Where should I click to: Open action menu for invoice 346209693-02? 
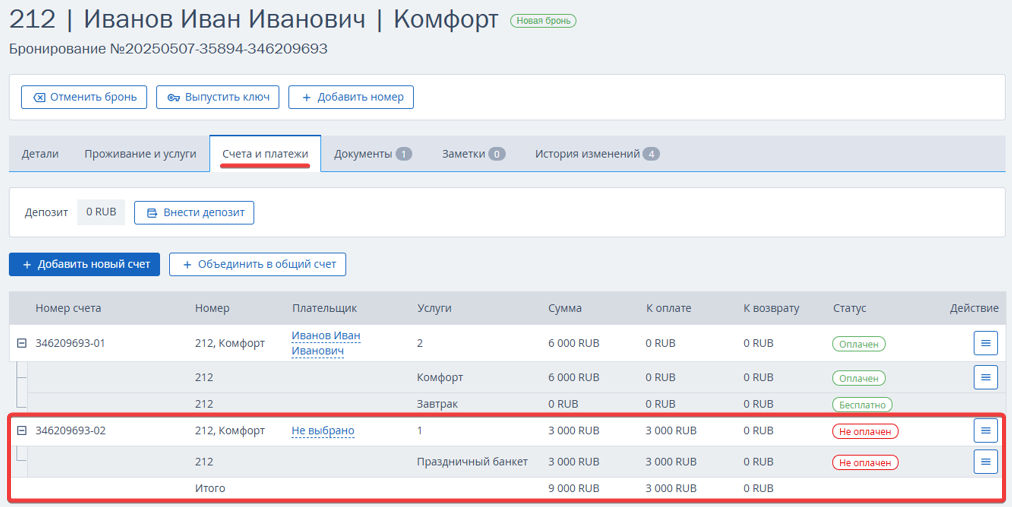[x=985, y=430]
